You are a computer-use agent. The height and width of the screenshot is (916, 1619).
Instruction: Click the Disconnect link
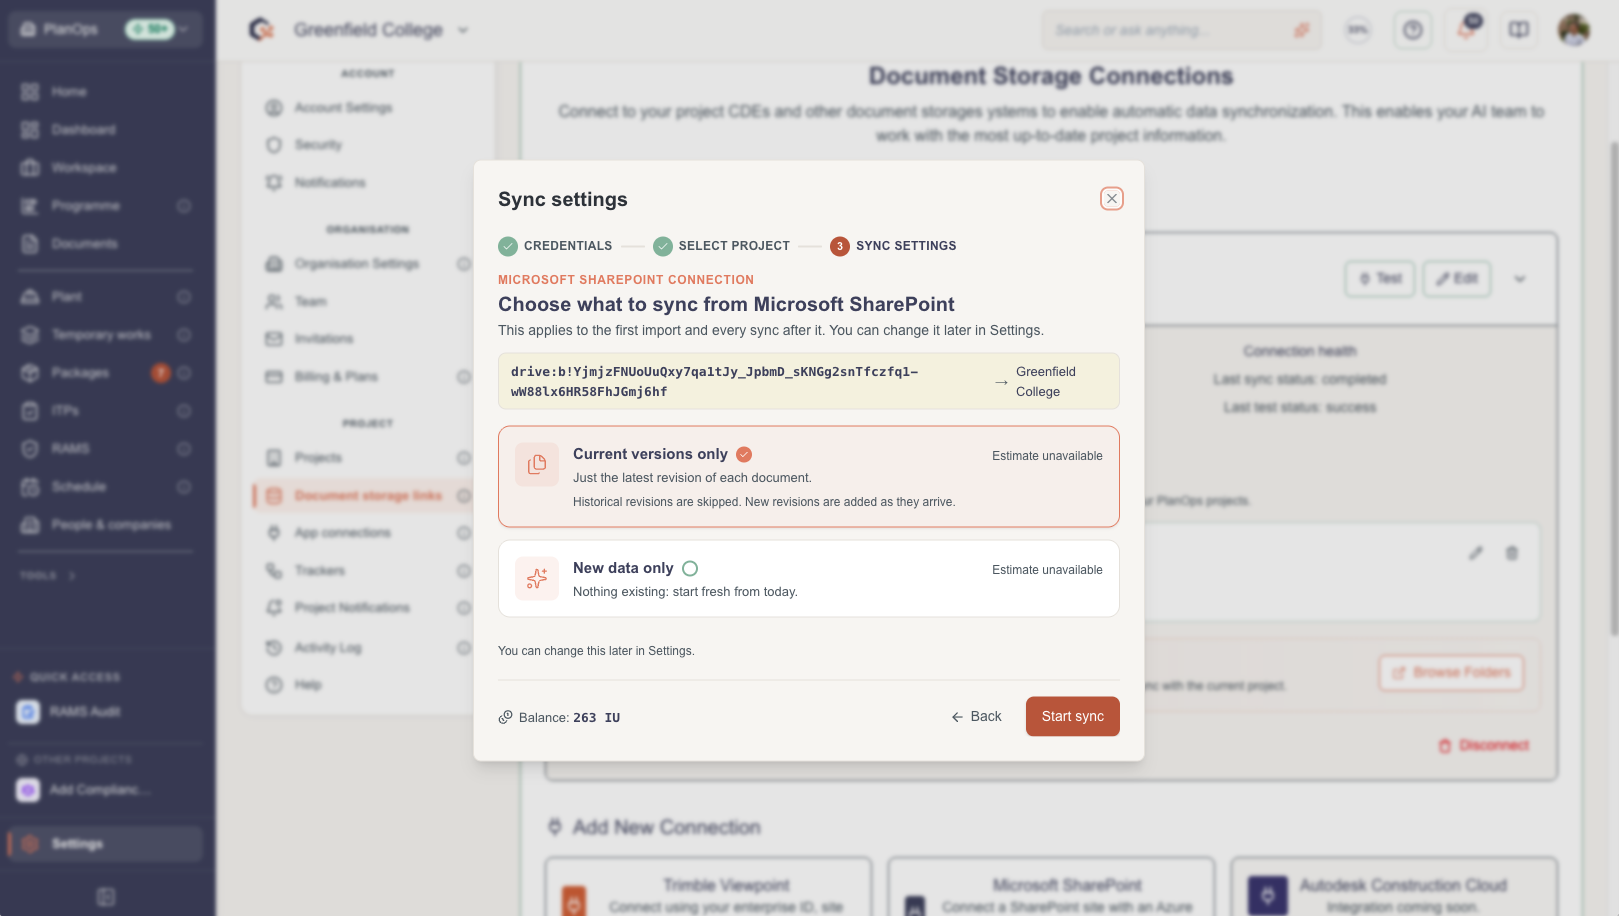tap(1484, 746)
